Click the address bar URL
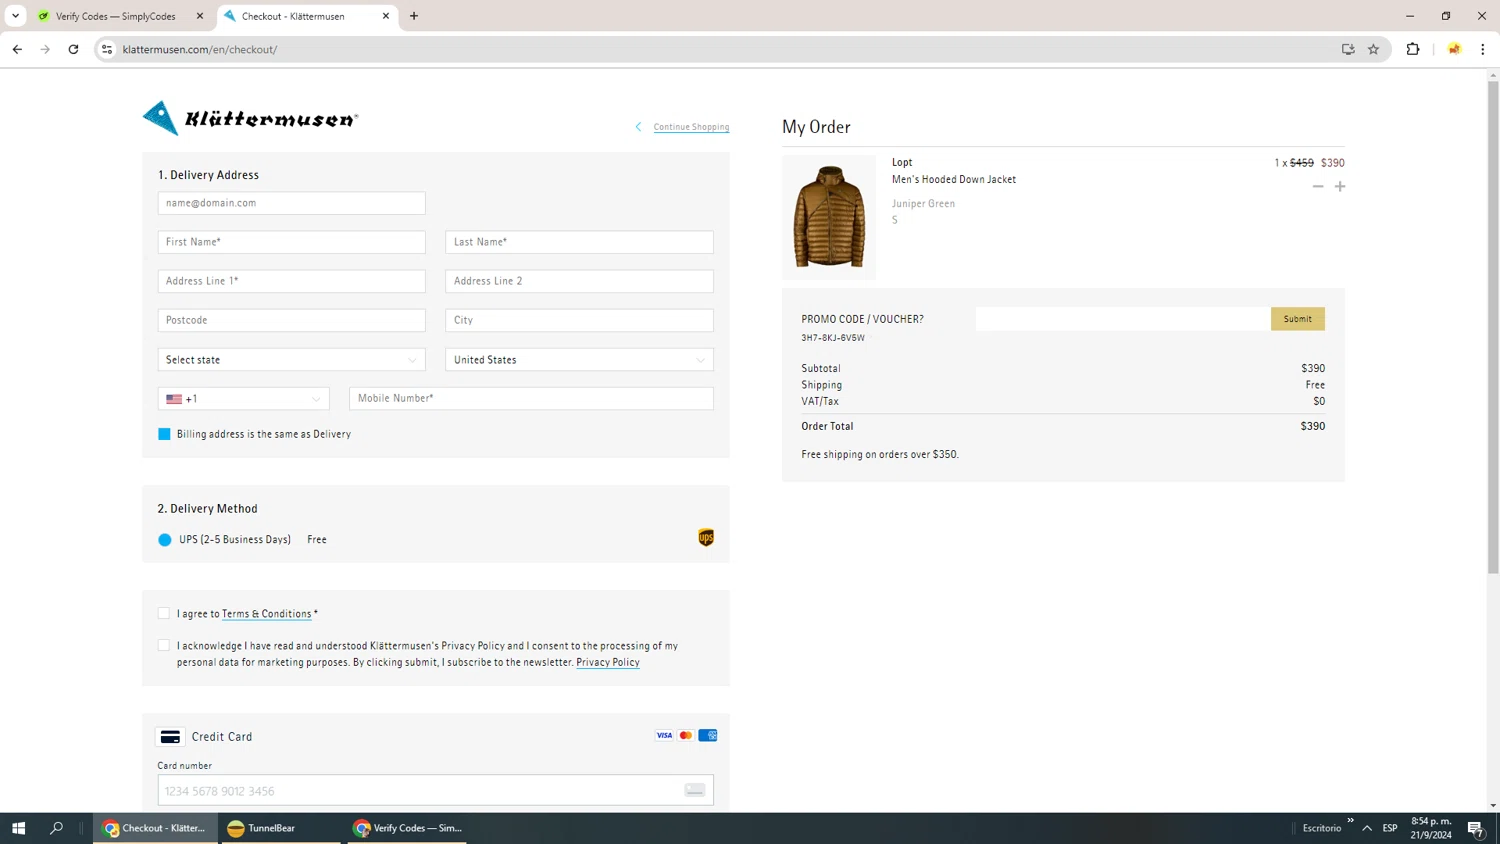Screen dimensions: 1500x844 coord(200,49)
